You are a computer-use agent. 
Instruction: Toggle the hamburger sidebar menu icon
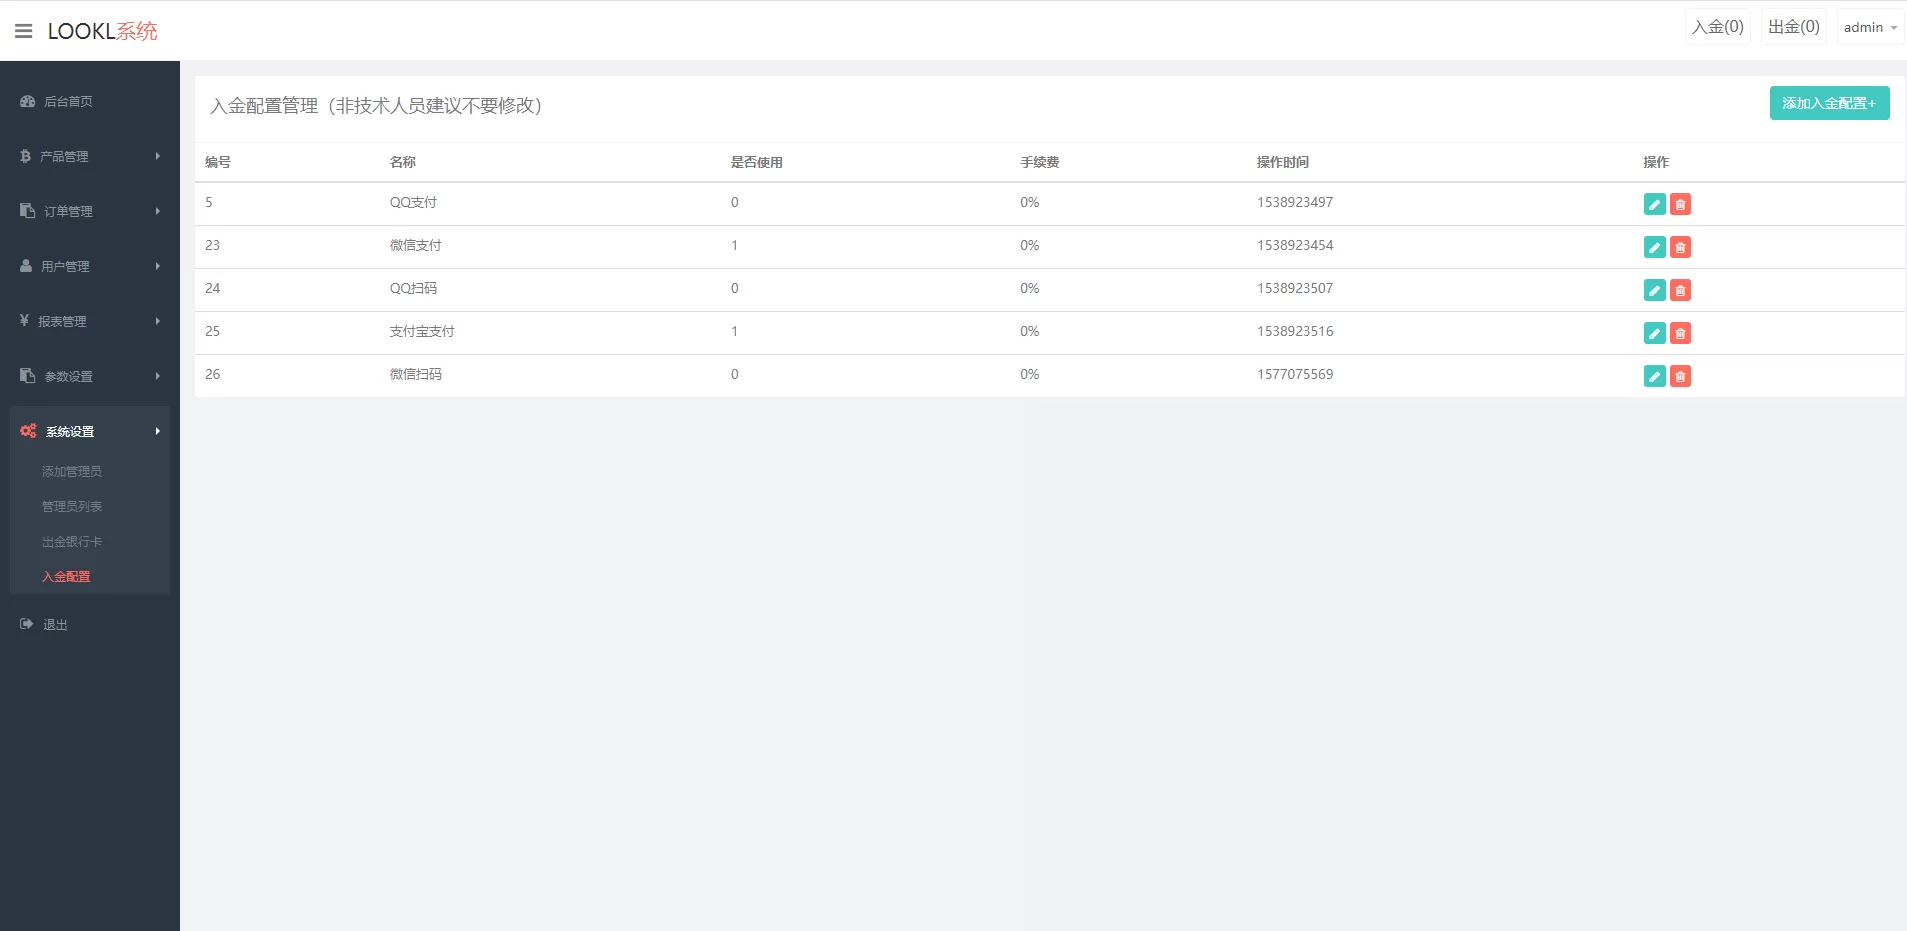tap(24, 31)
